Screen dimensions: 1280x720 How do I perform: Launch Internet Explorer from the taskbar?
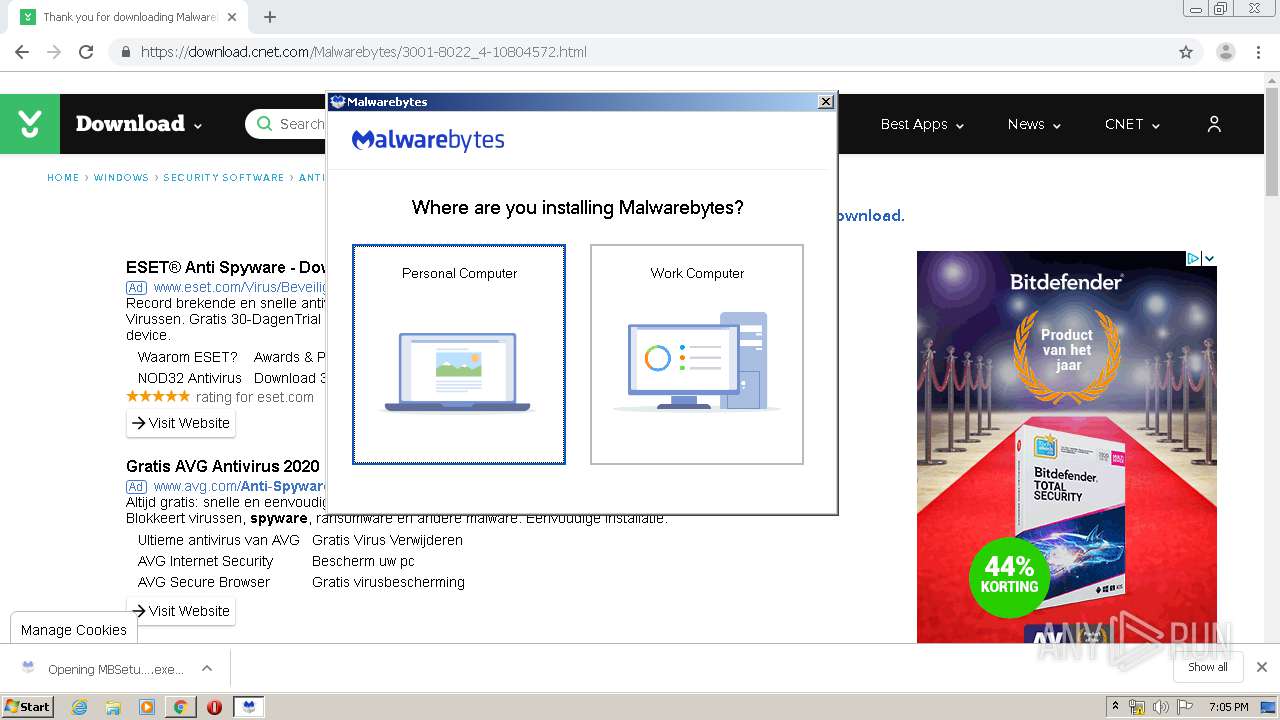tap(80, 707)
